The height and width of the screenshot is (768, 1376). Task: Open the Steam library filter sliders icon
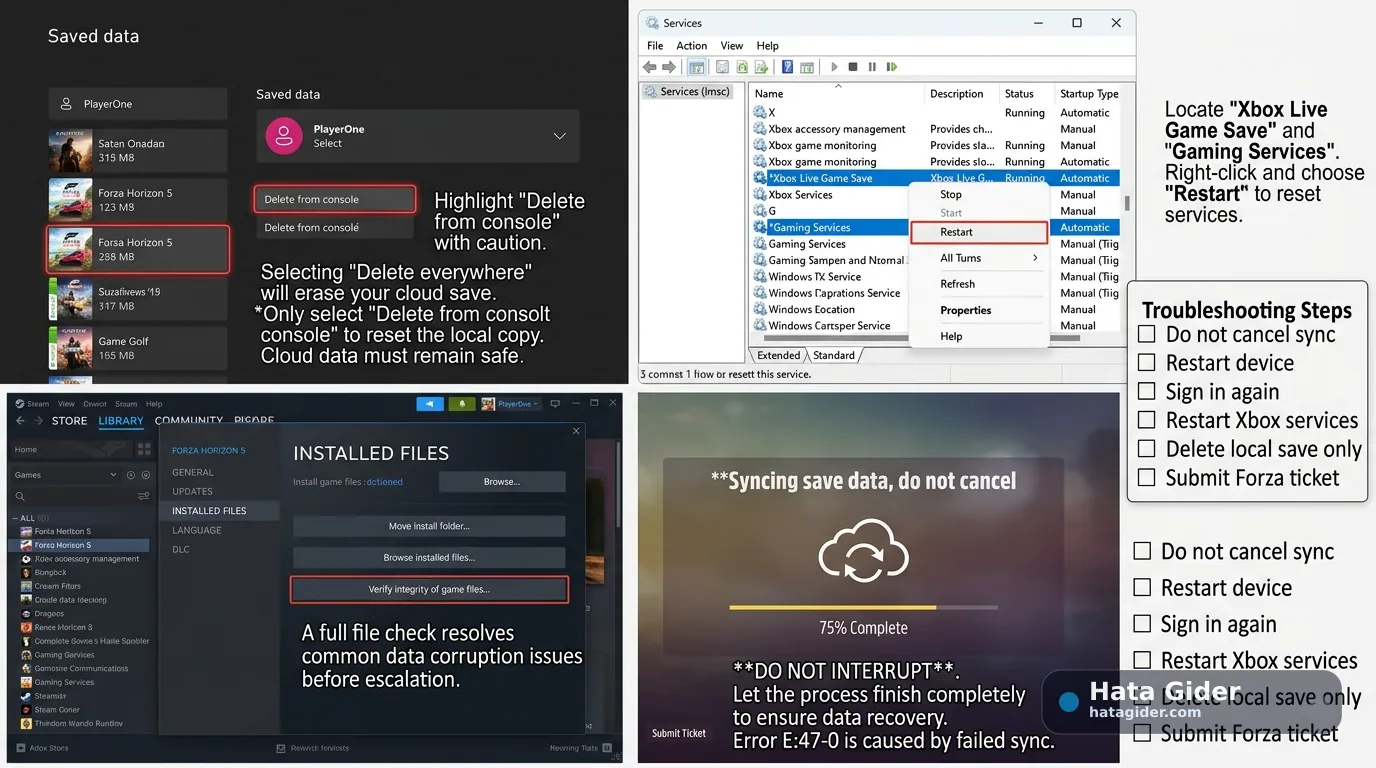144,496
